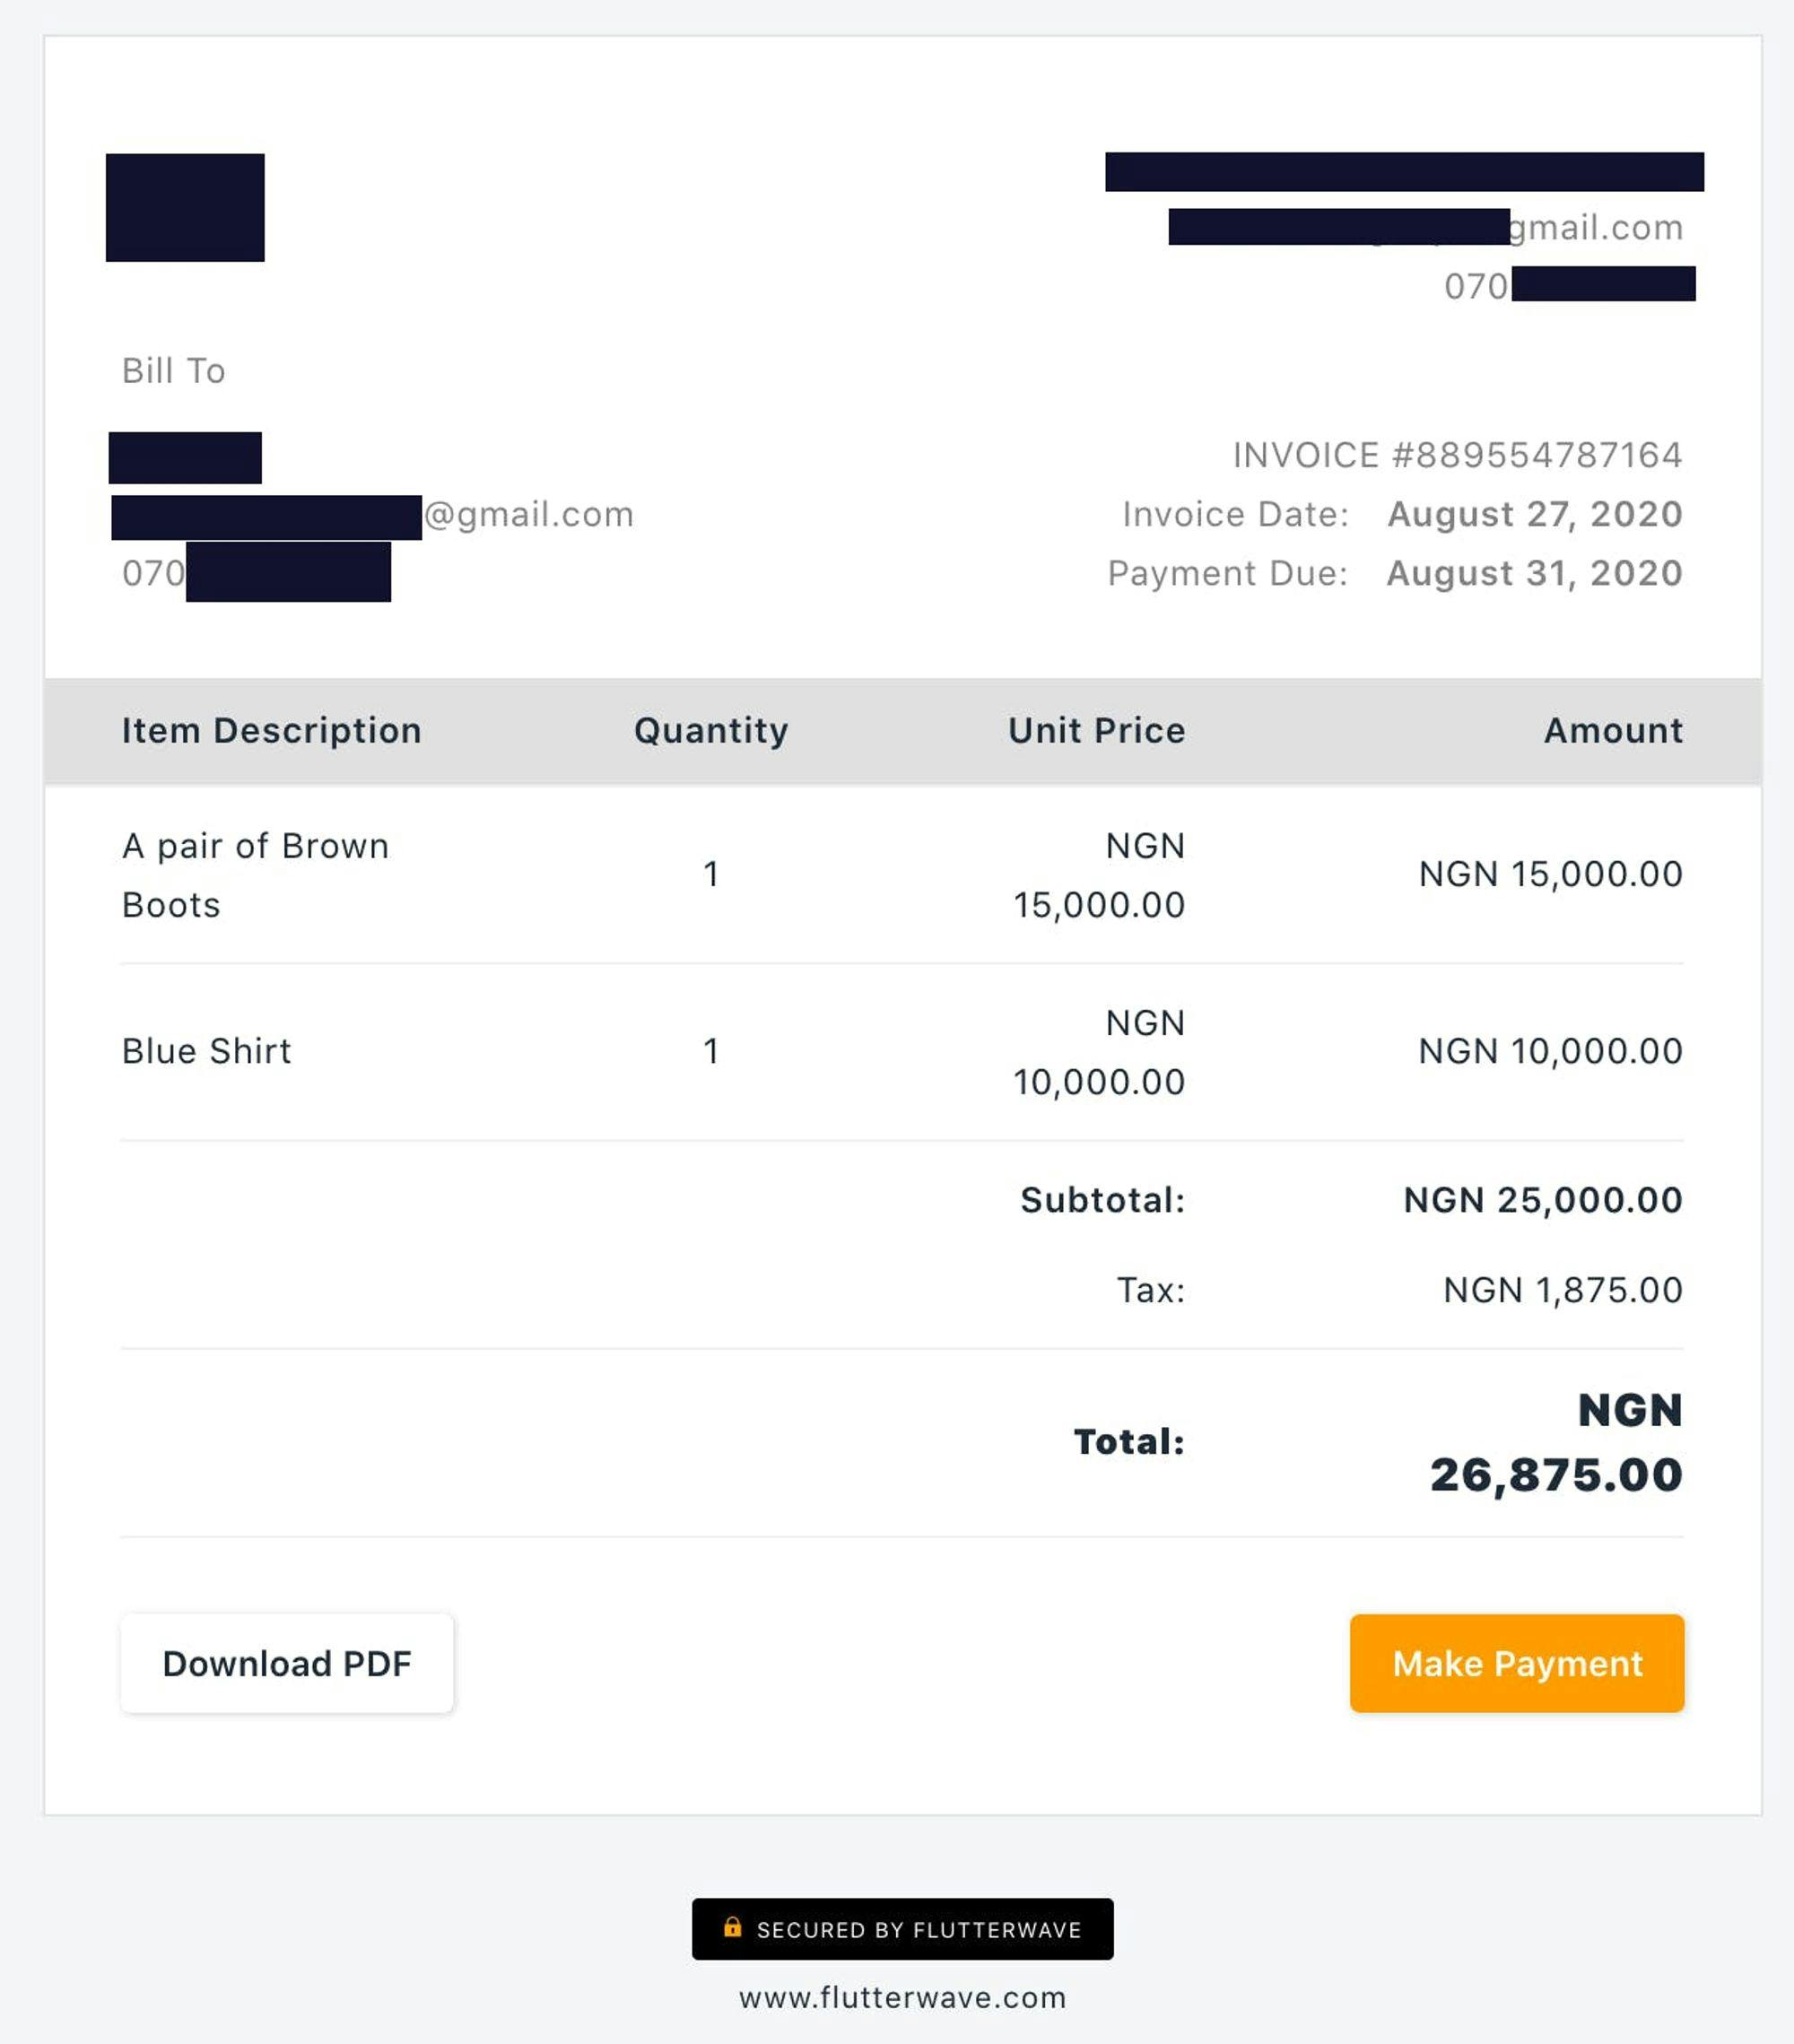Click the Secured by Flutterwave badge text

click(918, 1930)
